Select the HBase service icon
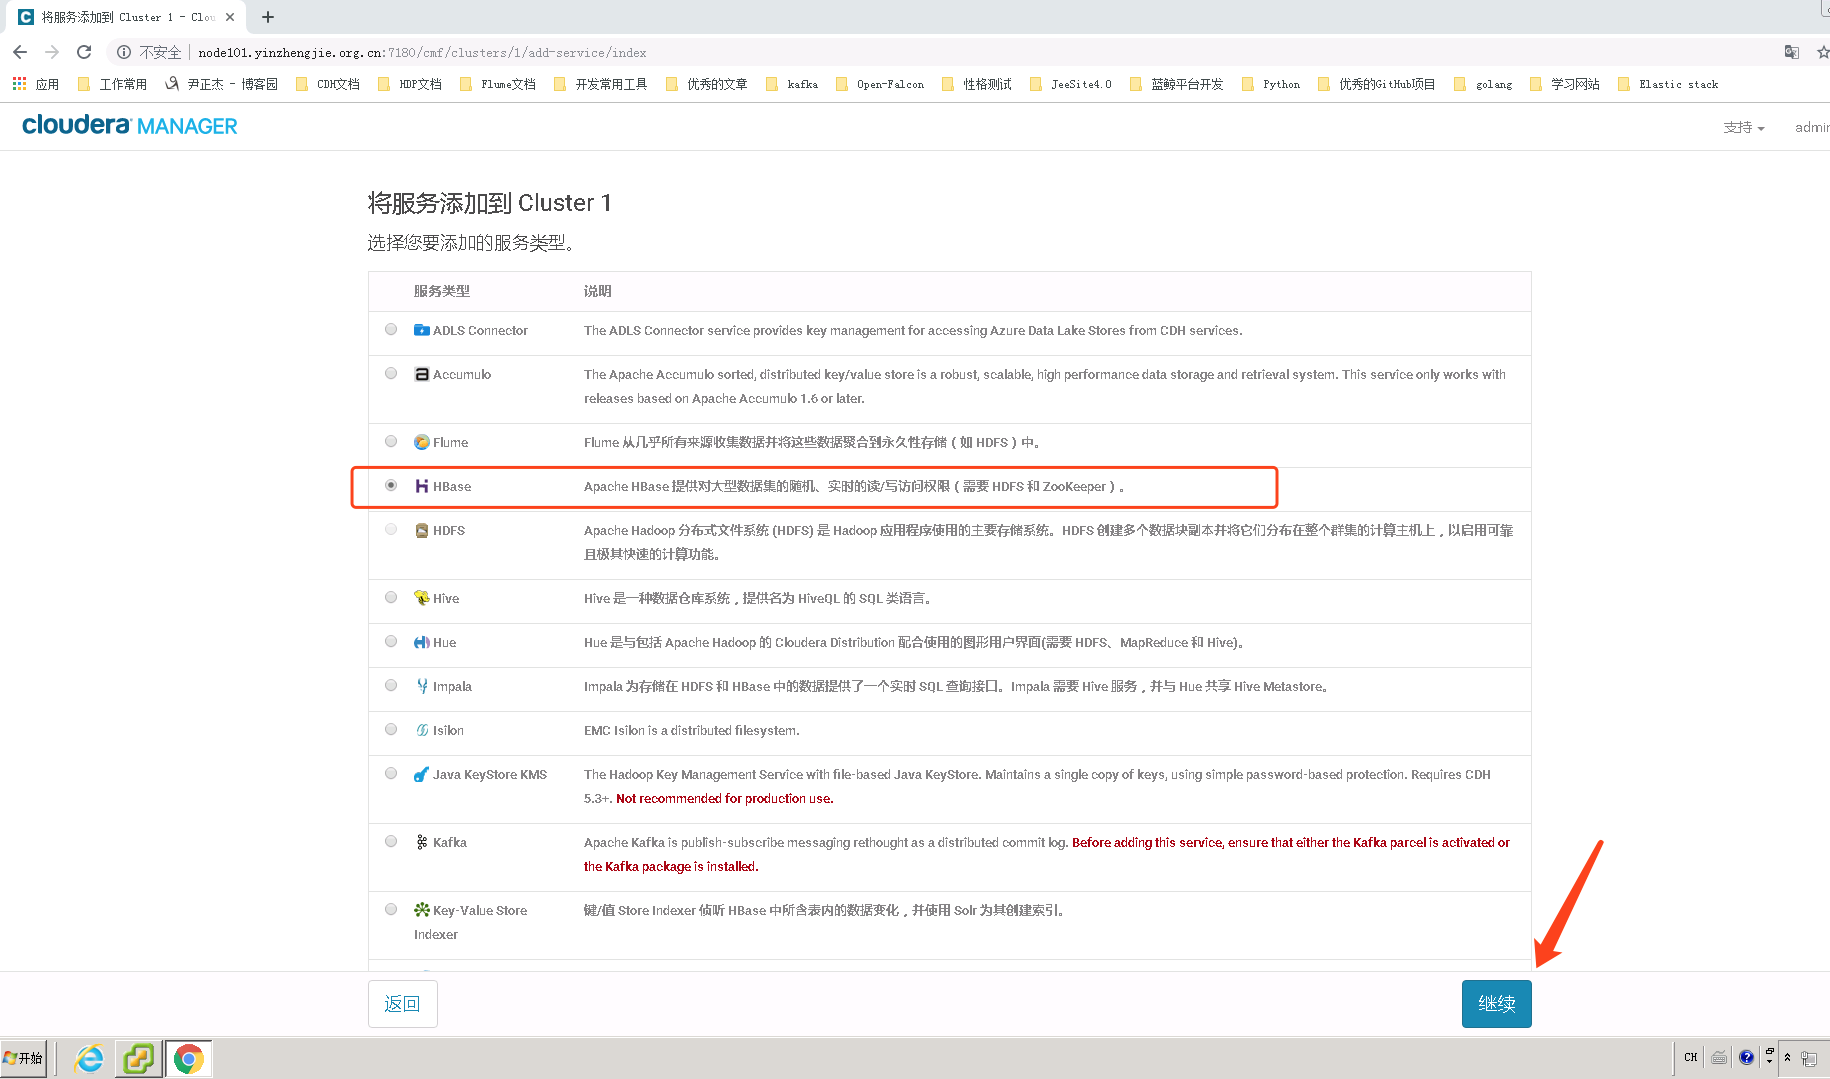The height and width of the screenshot is (1079, 1830). [421, 486]
